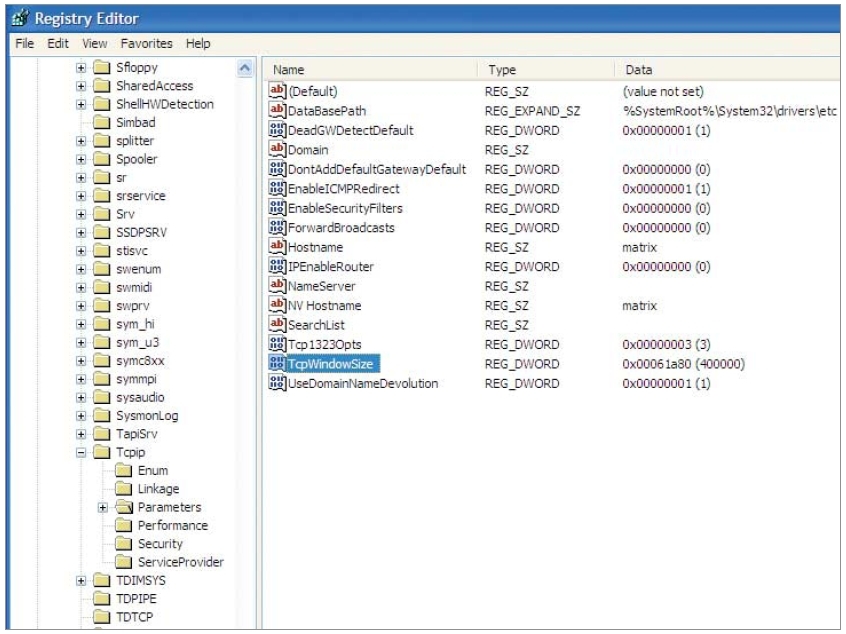Click the Spooler folder icon
The width and height of the screenshot is (846, 634).
point(102,159)
